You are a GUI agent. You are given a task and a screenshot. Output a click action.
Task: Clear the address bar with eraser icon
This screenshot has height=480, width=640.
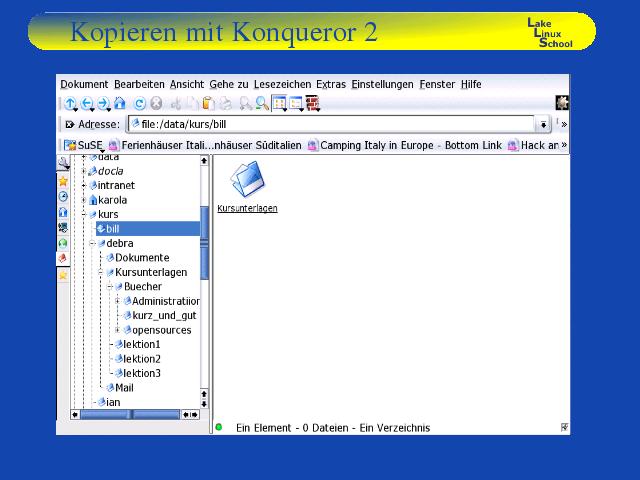[x=69, y=124]
